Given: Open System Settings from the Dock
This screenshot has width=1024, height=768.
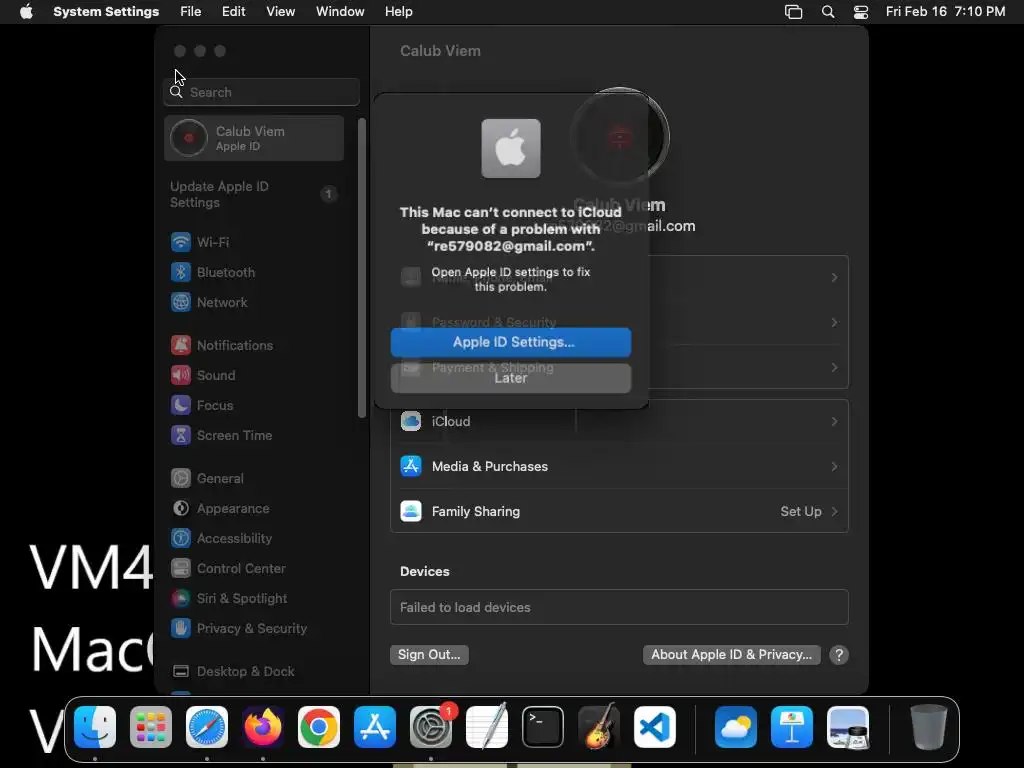Looking at the screenshot, I should [x=431, y=727].
